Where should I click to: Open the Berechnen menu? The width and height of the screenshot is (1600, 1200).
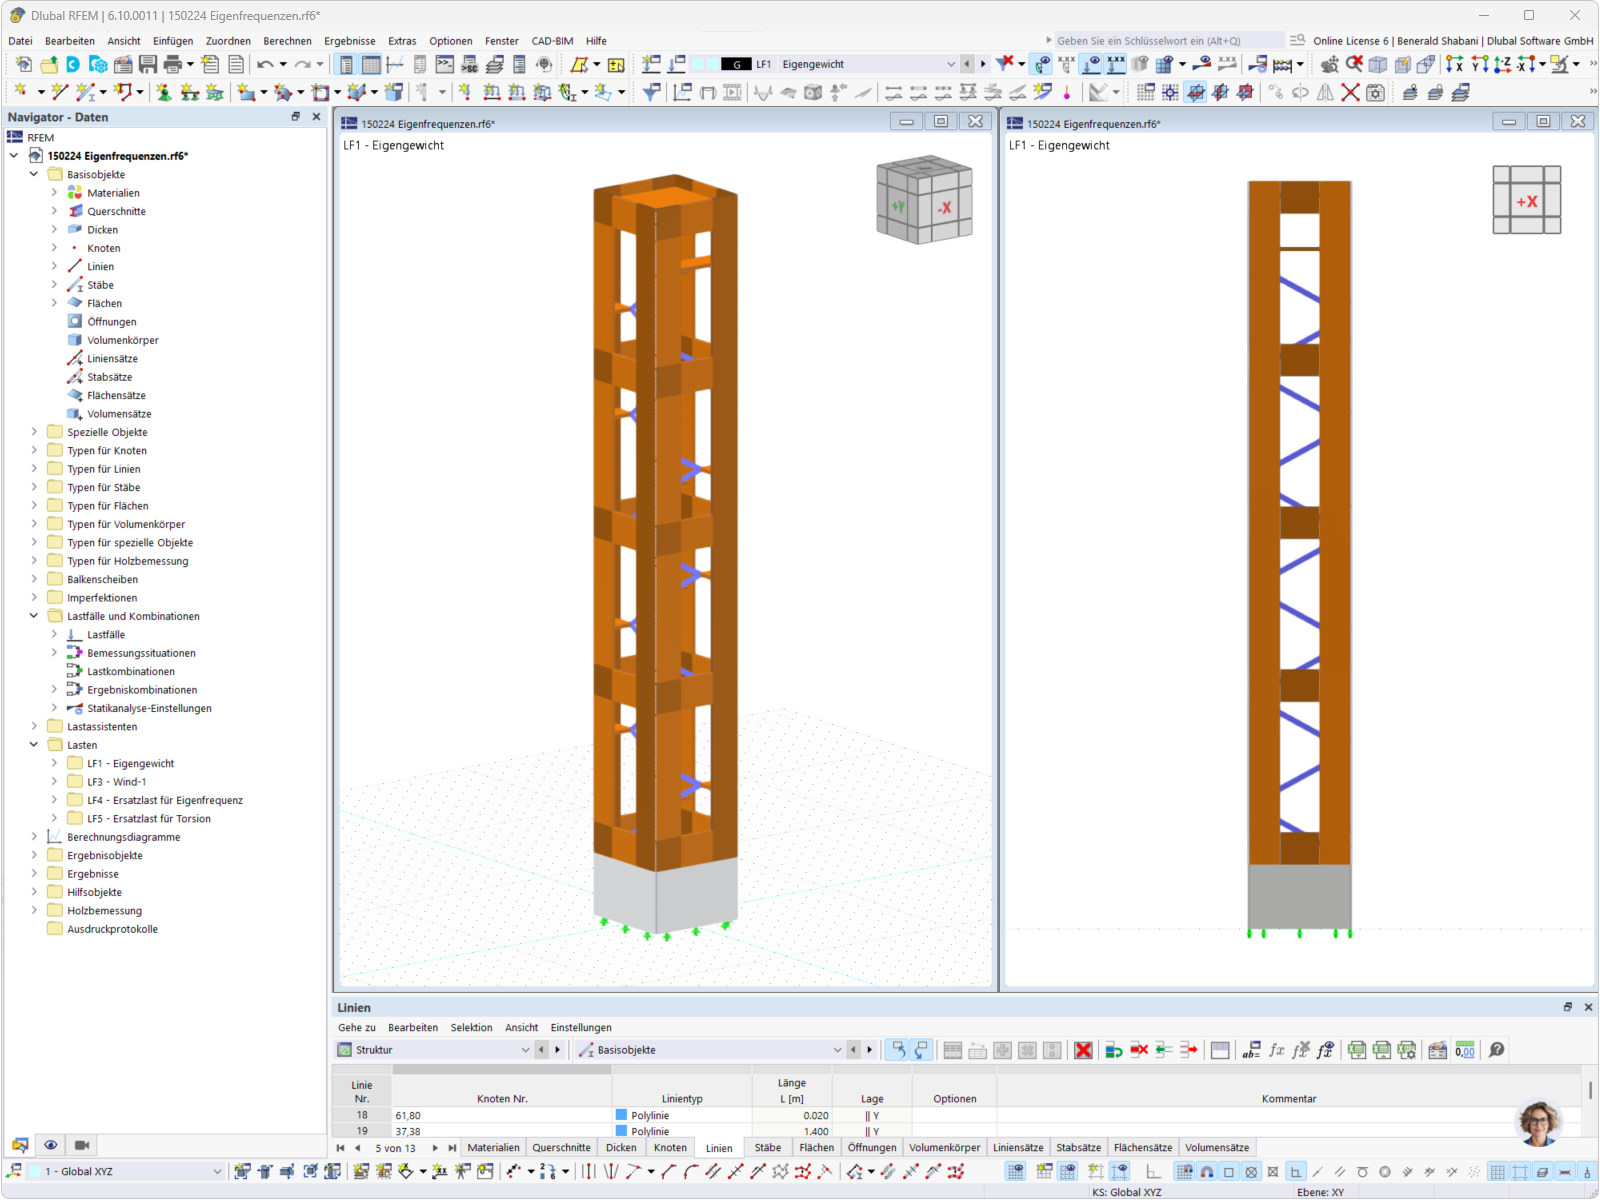tap(288, 41)
